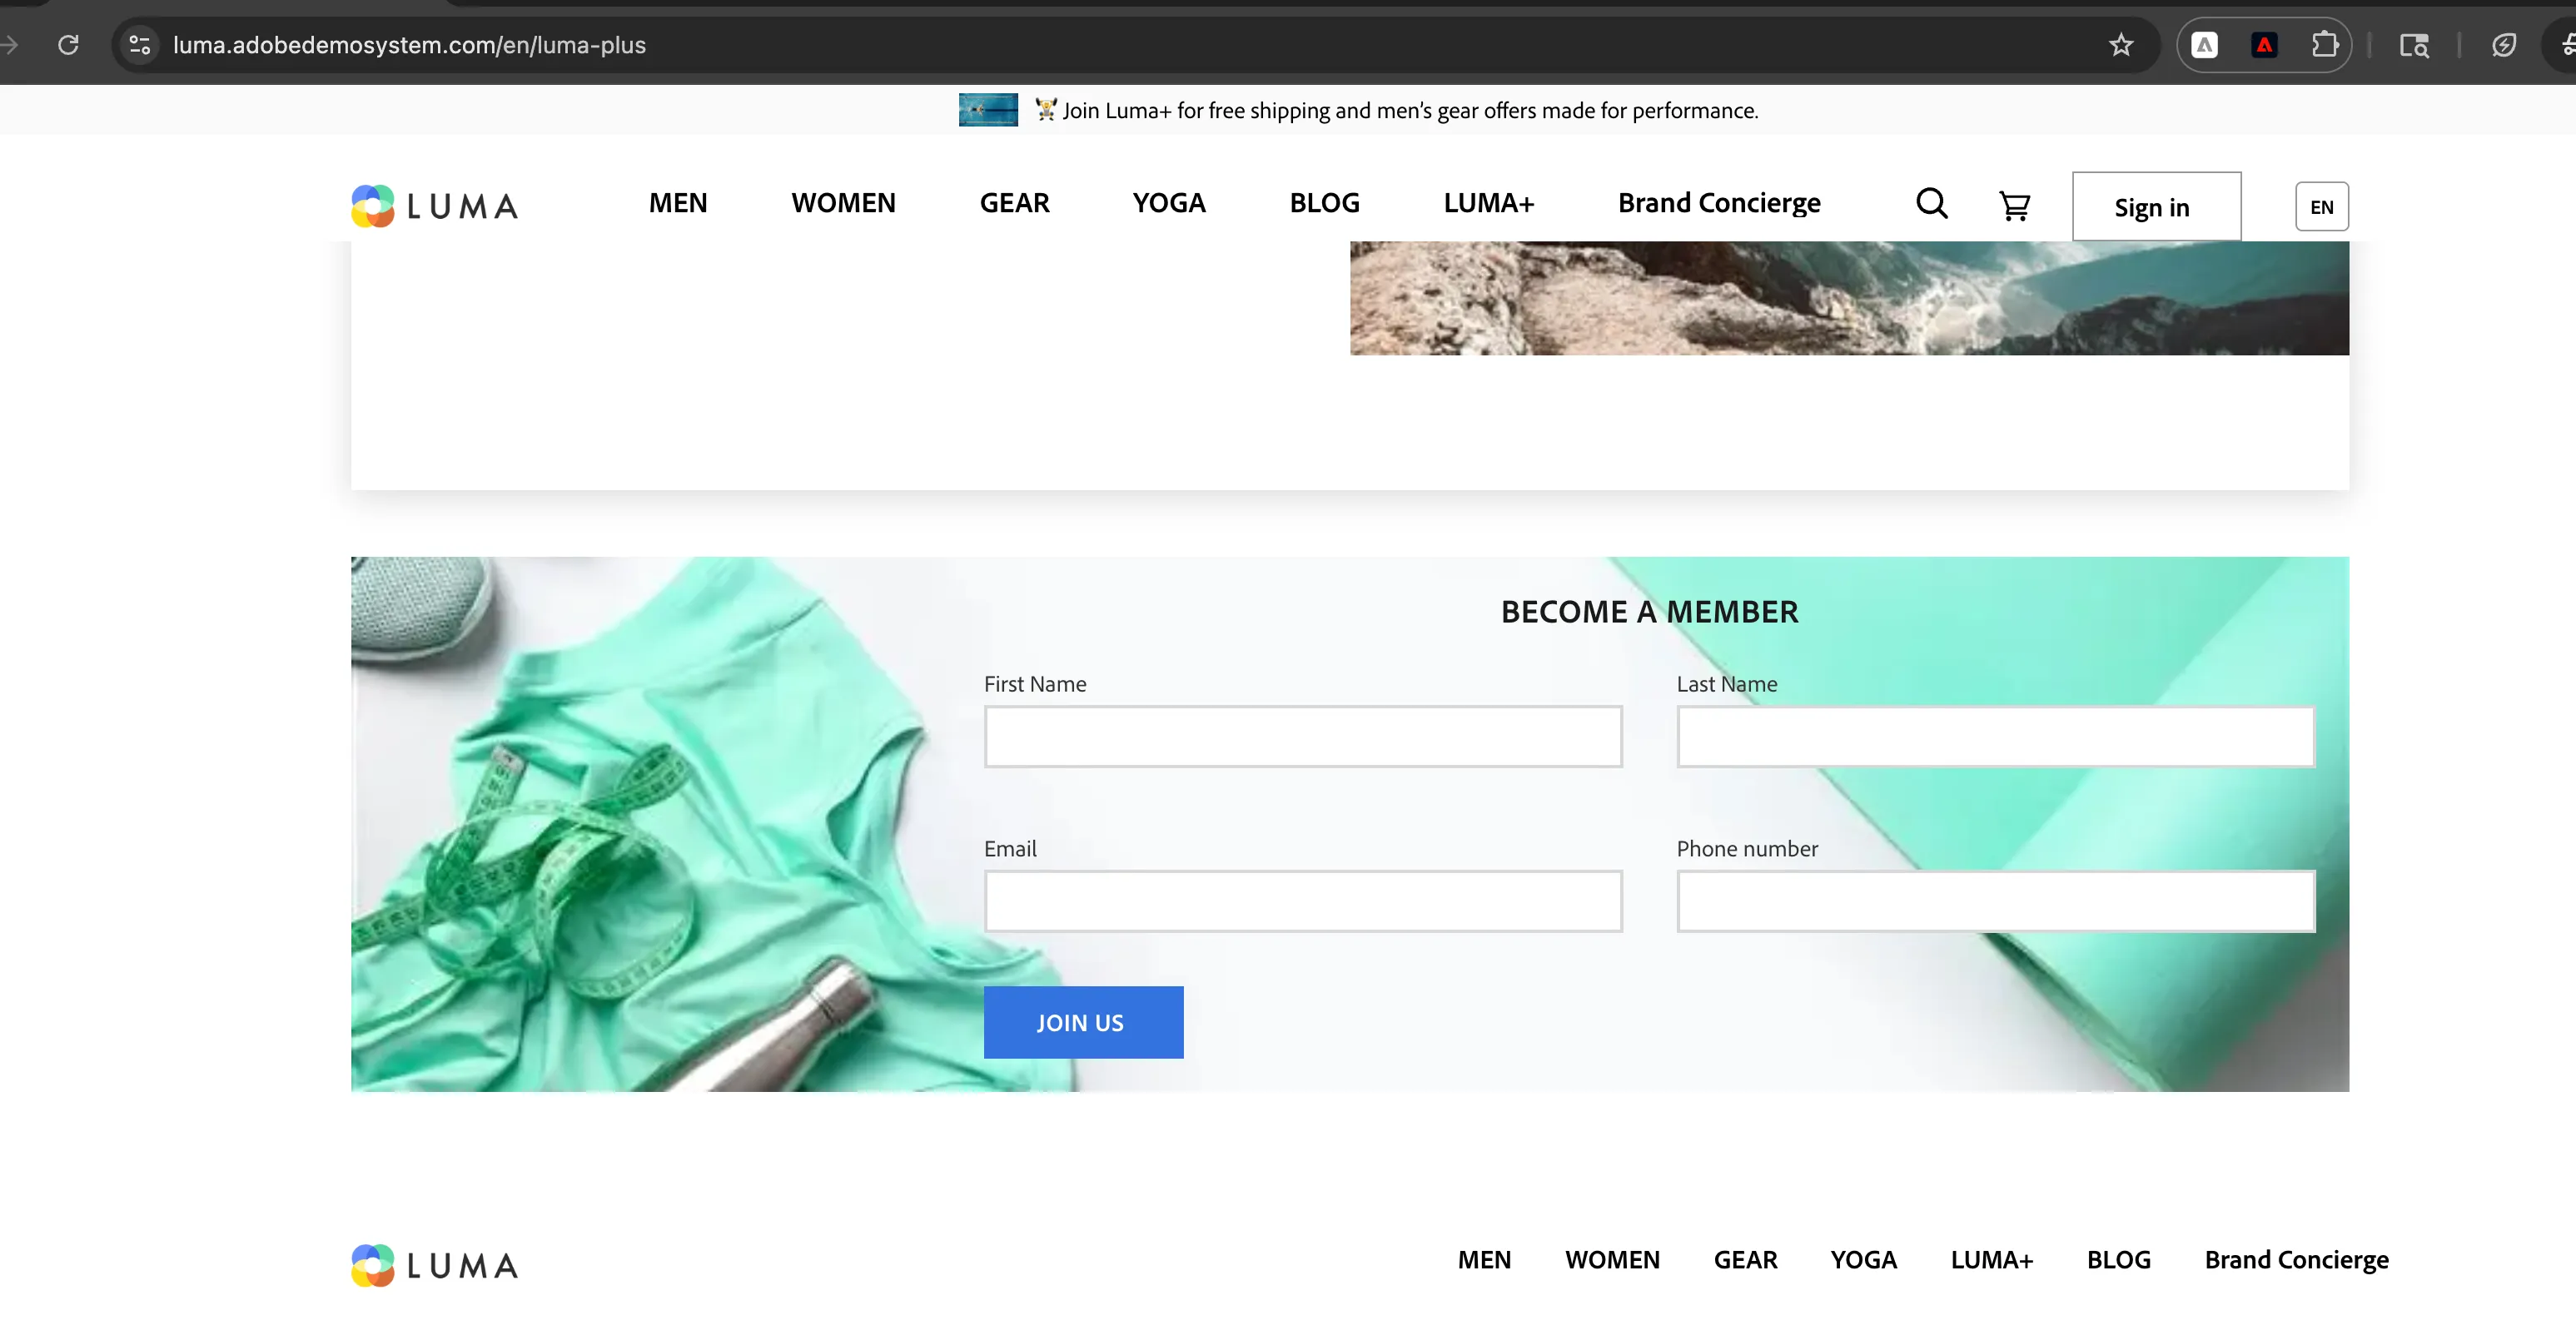Focus the Phone number input field
Screen dimensions: 2576x1330
tap(1995, 901)
